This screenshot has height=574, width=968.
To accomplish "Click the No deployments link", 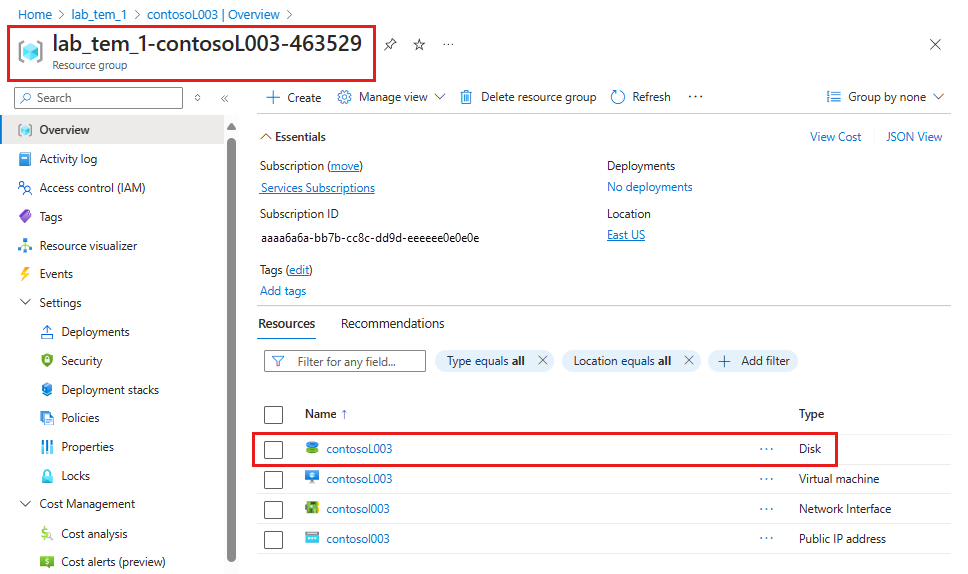I will pyautogui.click(x=649, y=187).
